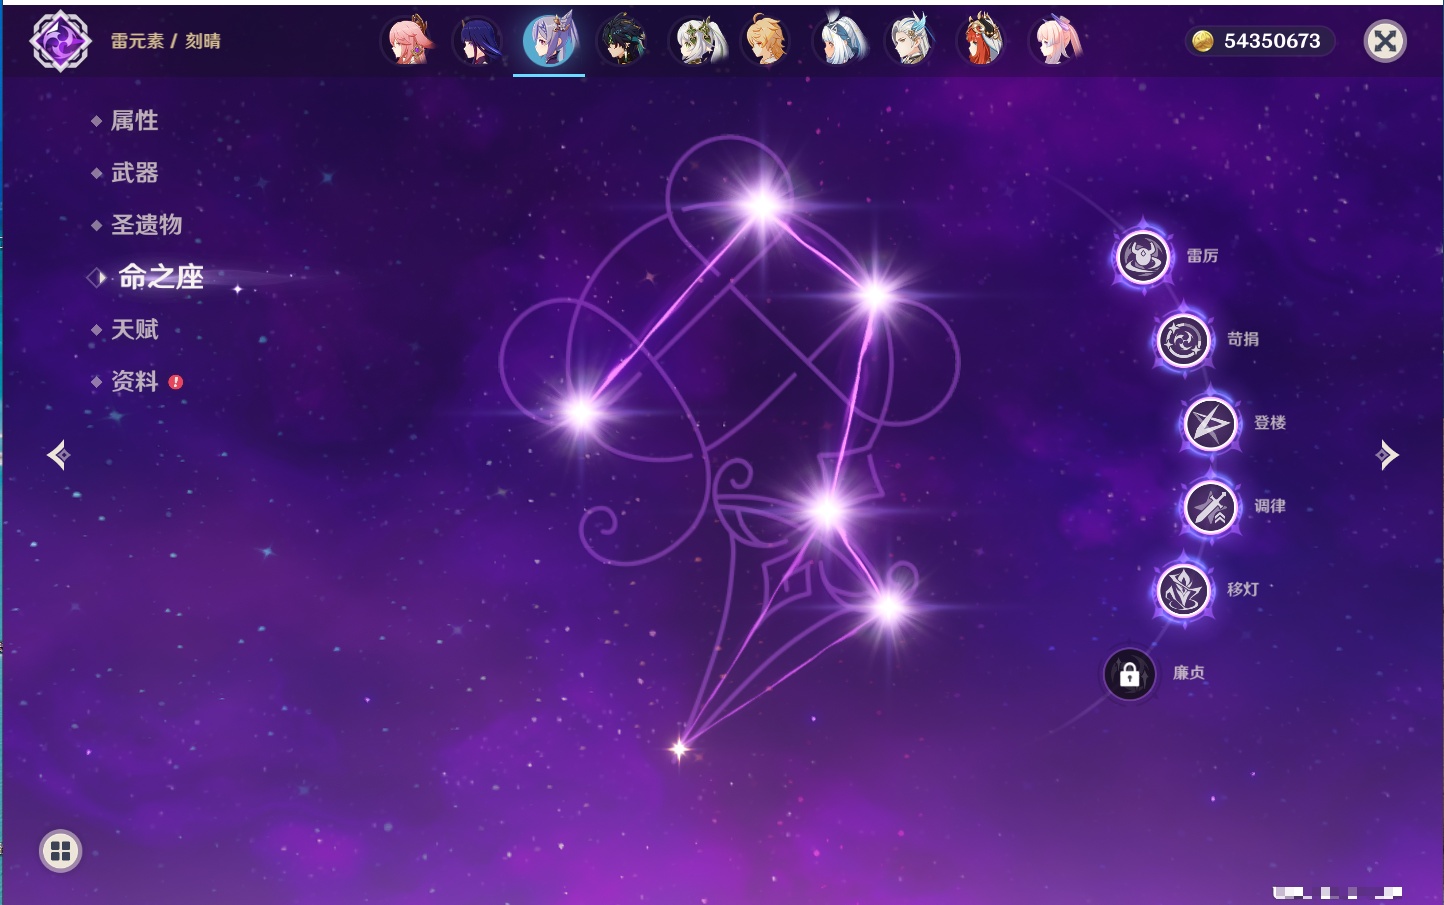This screenshot has height=905, width=1444.
Task: Click the 调律 label text
Action: 1270,506
